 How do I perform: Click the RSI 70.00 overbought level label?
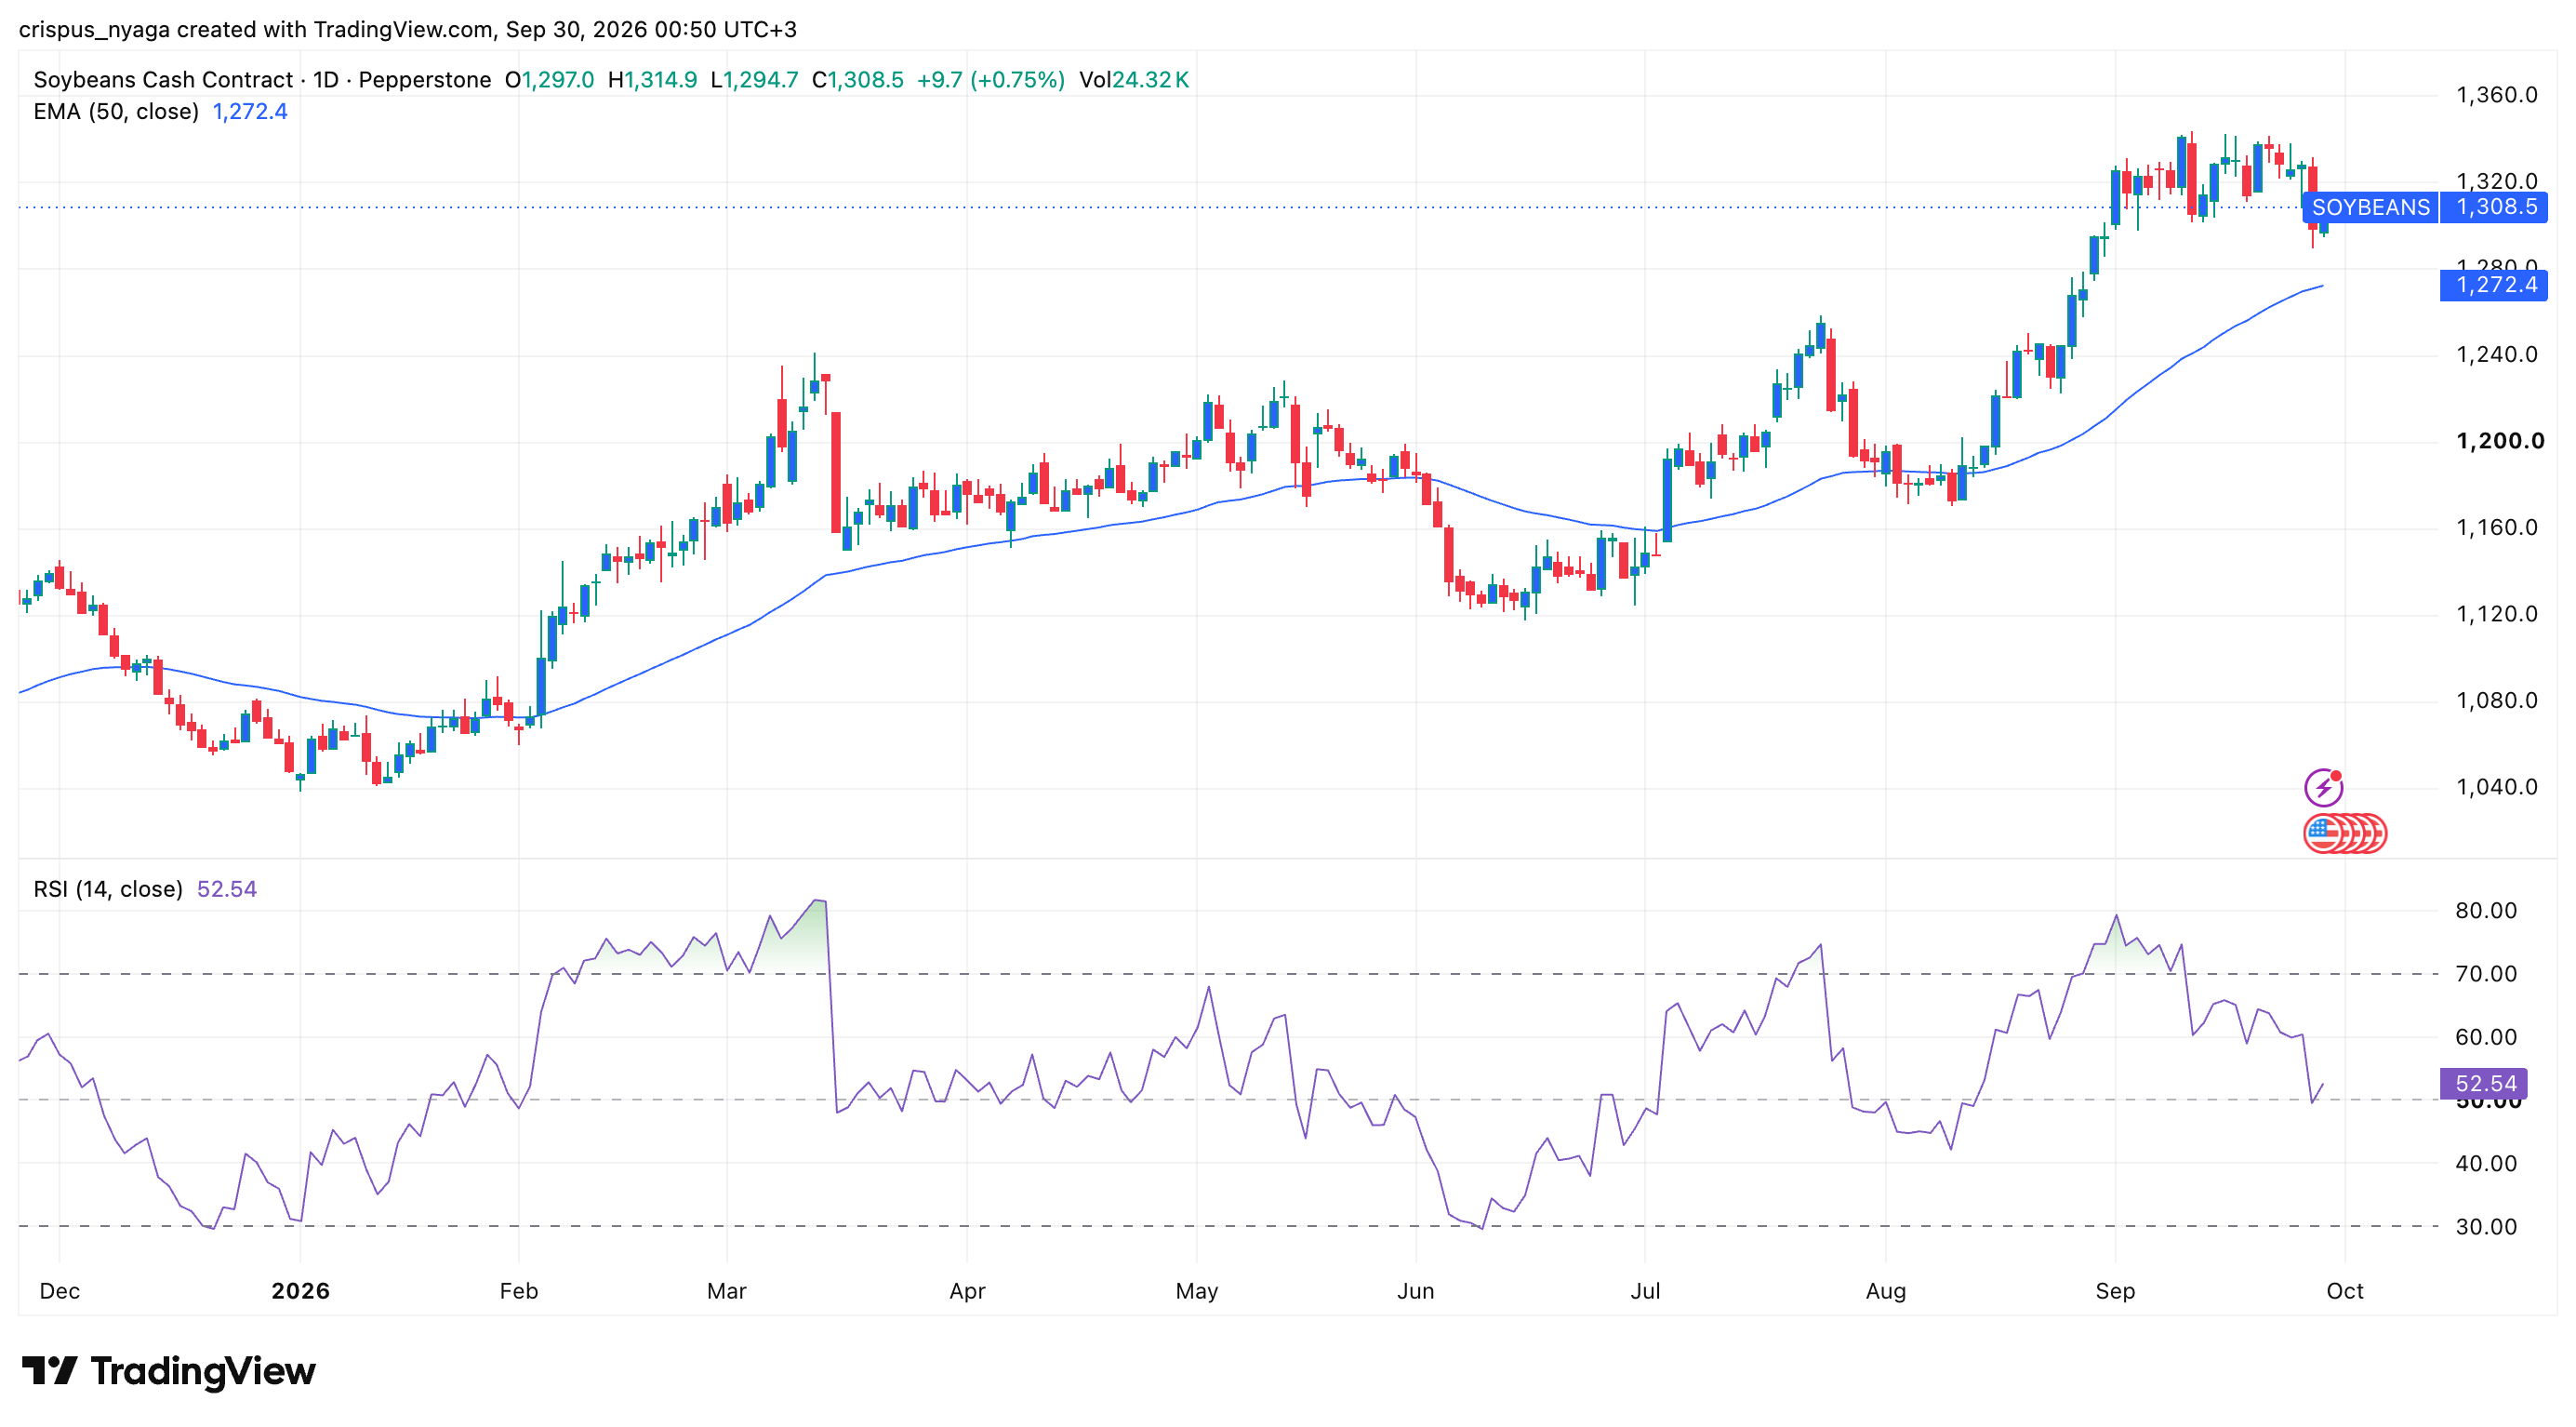point(2486,974)
